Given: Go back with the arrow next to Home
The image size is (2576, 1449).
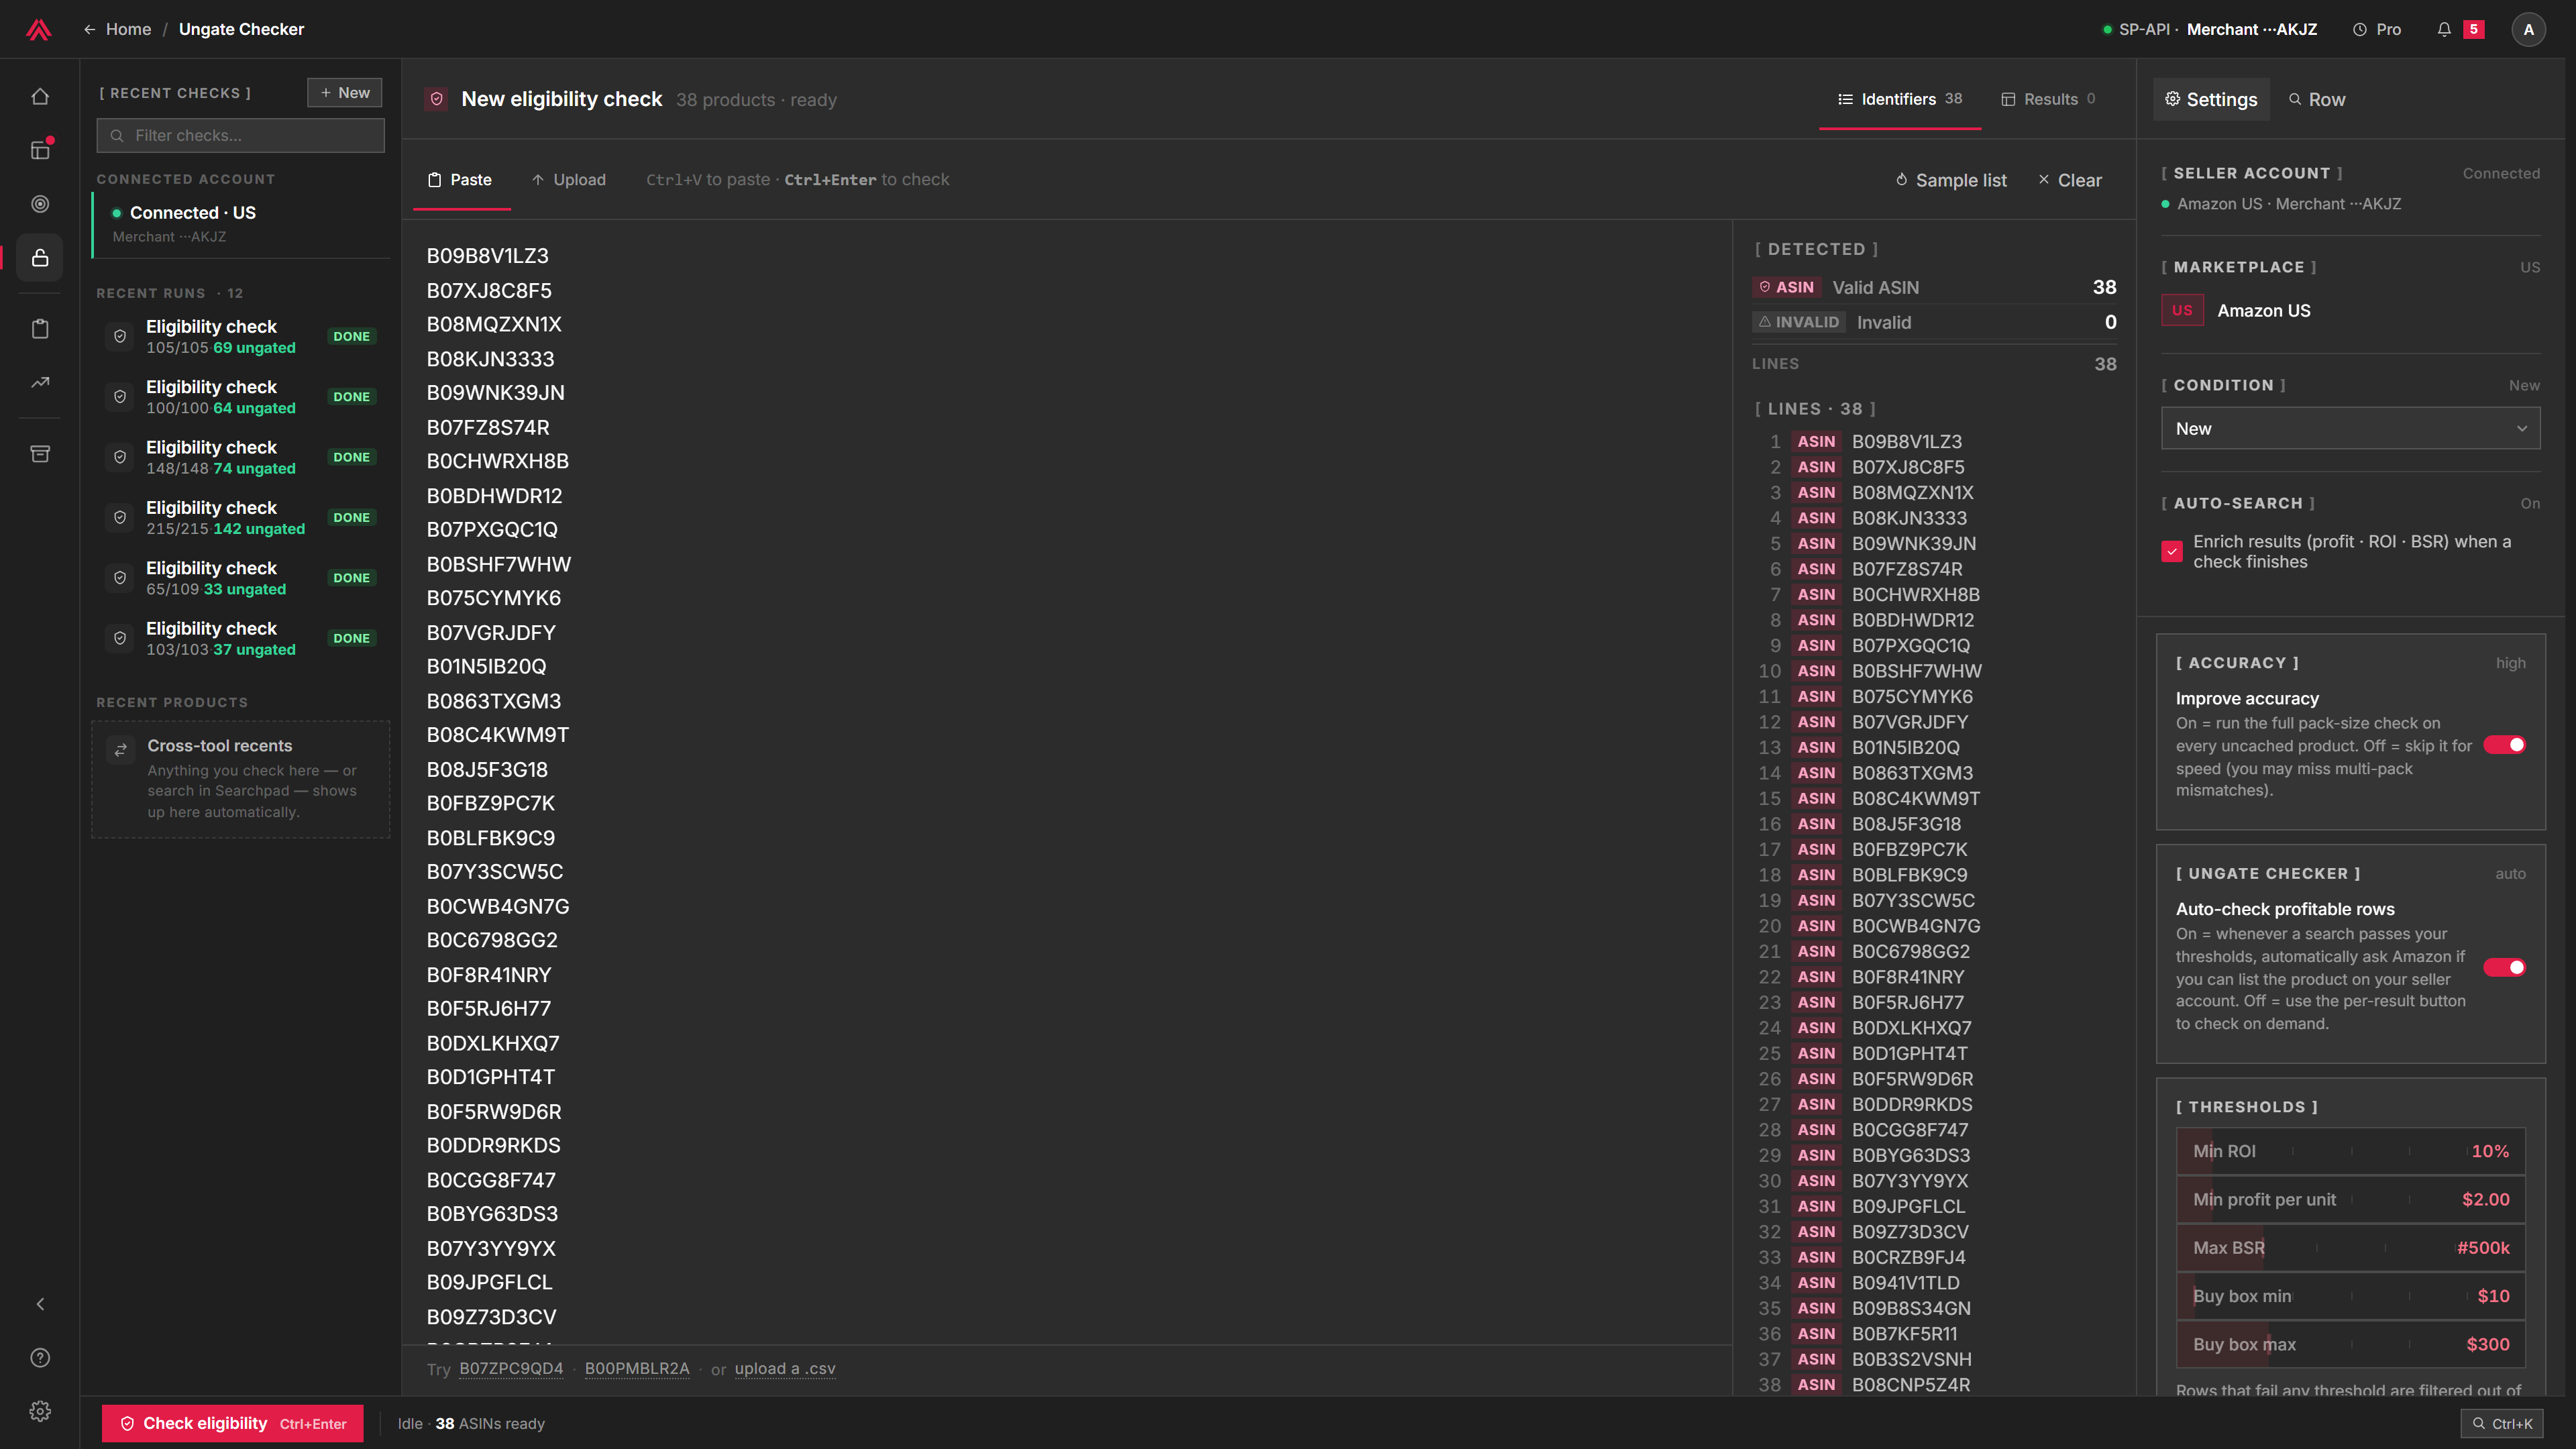Looking at the screenshot, I should click(x=90, y=29).
